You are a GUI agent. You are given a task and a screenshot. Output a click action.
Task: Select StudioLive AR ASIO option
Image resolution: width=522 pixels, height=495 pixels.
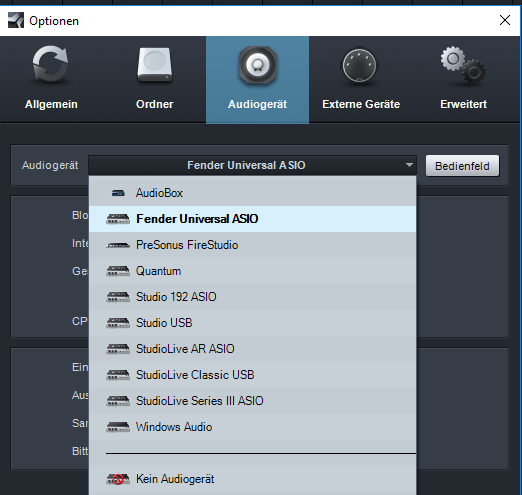pos(252,349)
